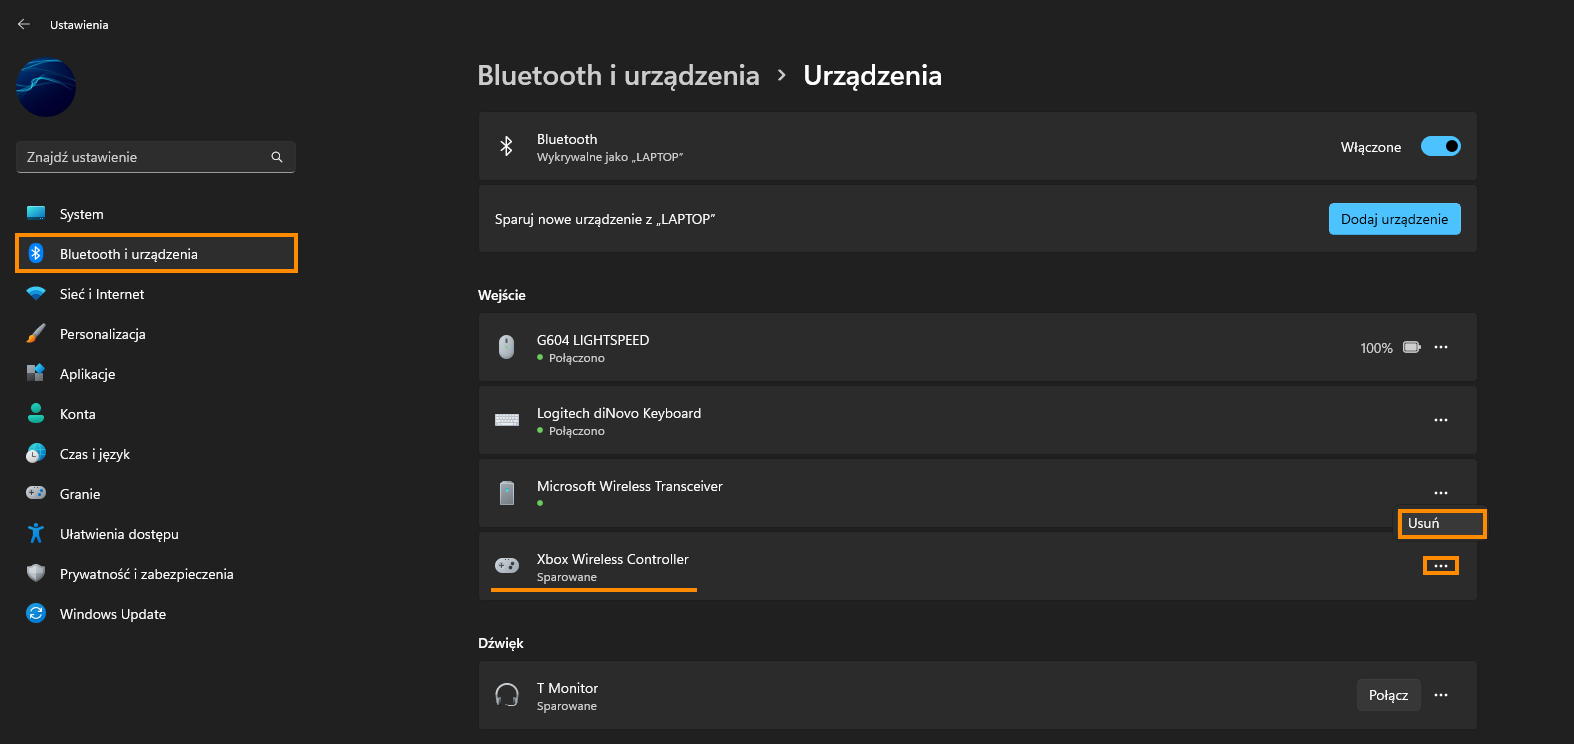Click the Logitech diNovo Keyboard icon

pyautogui.click(x=507, y=420)
